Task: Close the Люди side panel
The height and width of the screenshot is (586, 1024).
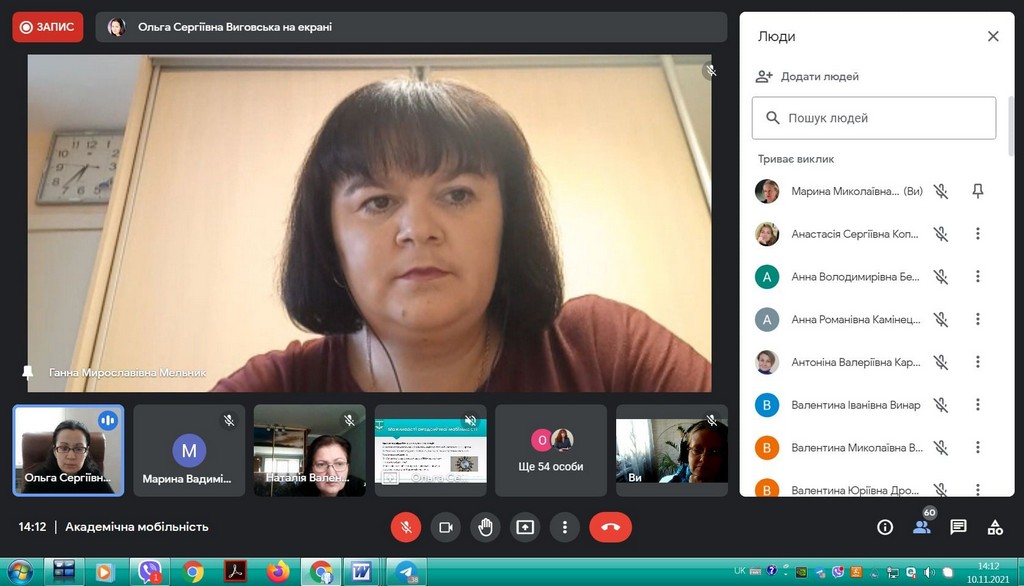Action: pyautogui.click(x=993, y=36)
